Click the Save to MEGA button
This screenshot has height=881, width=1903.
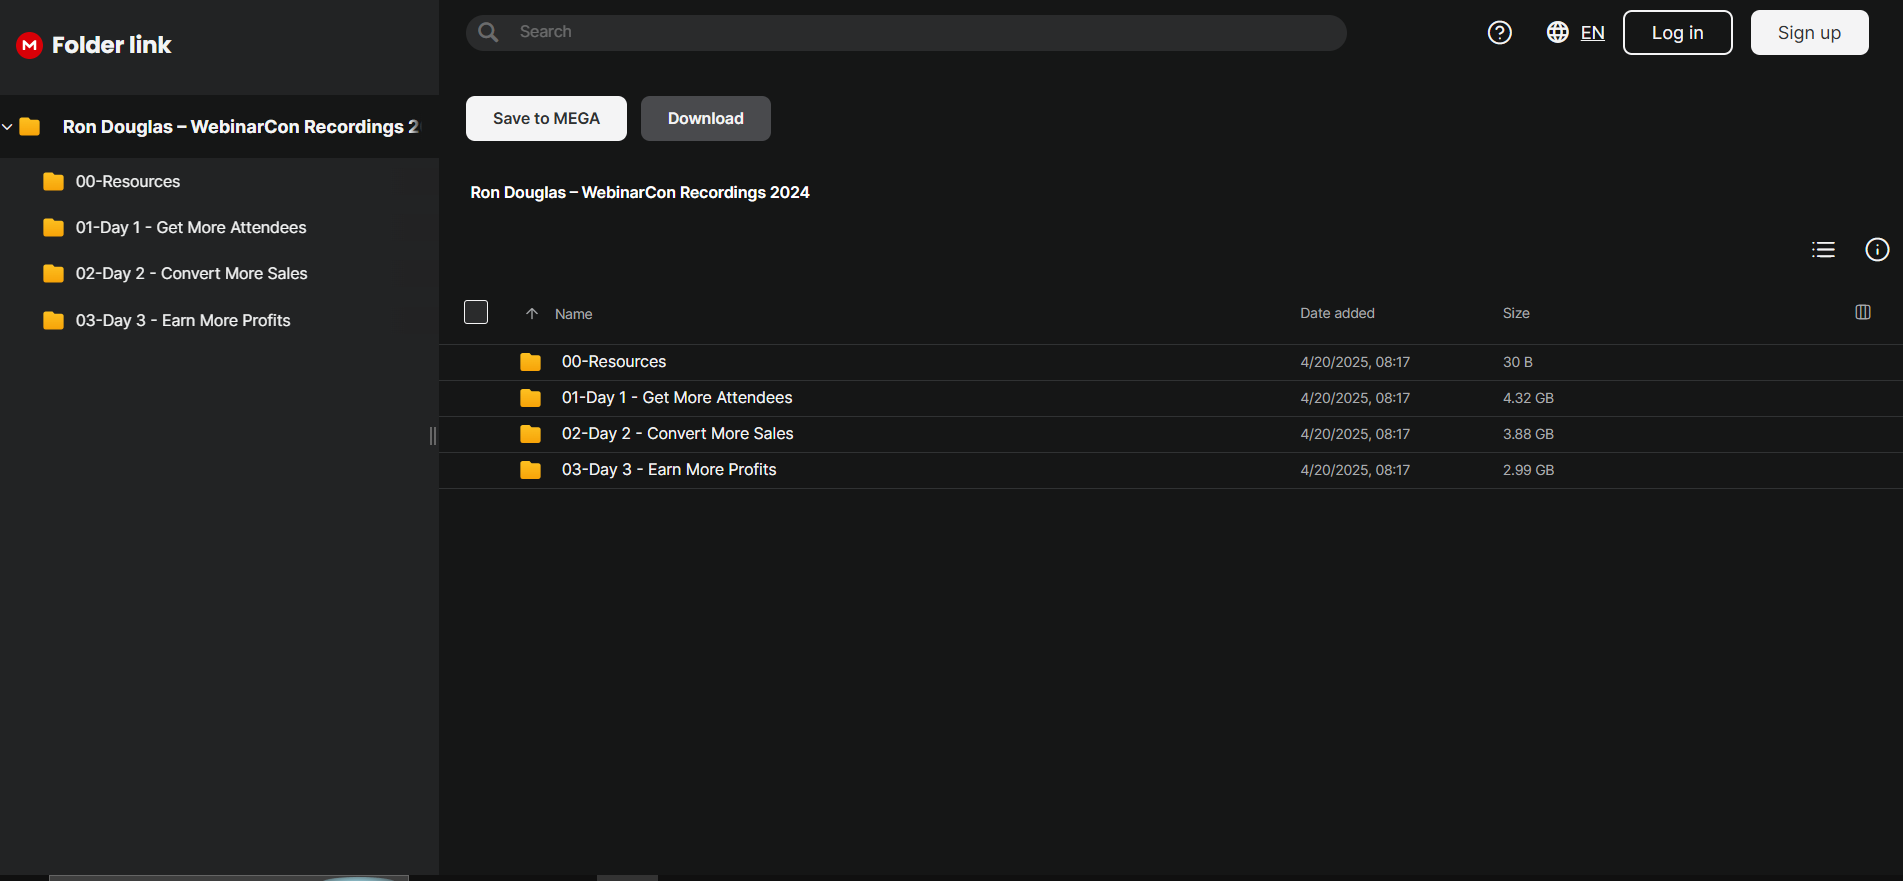(546, 118)
